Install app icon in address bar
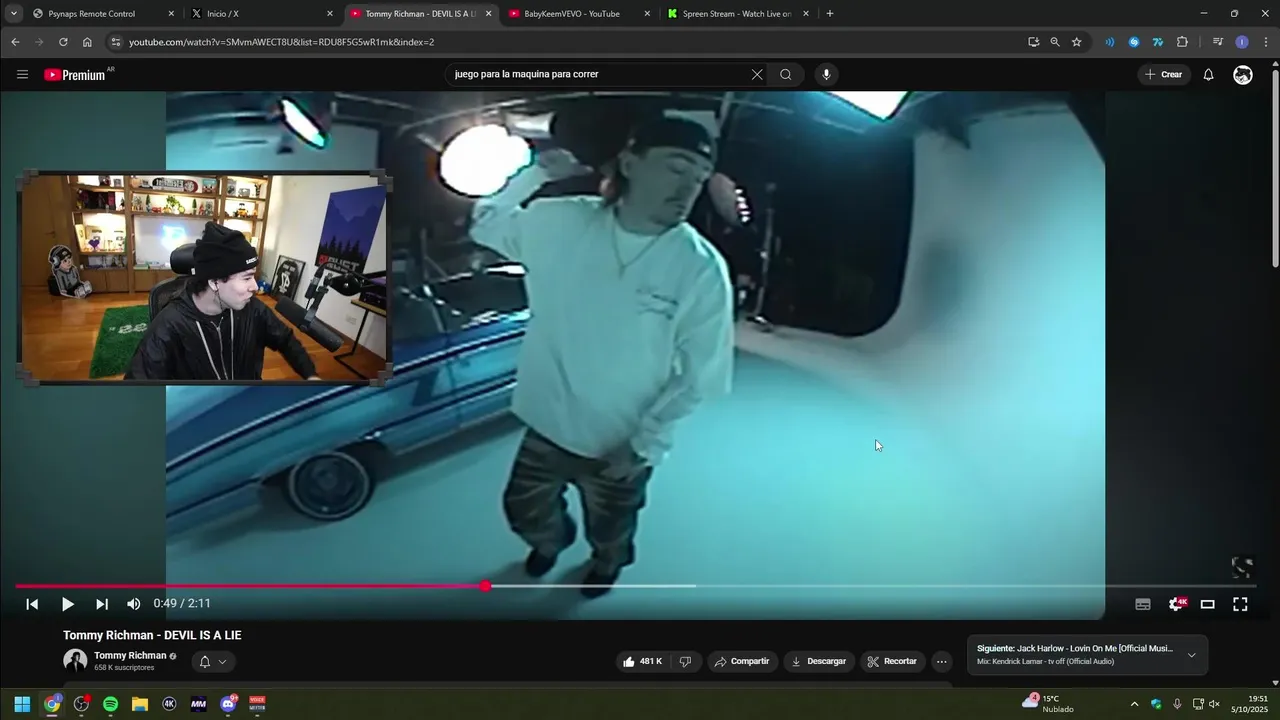This screenshot has width=1280, height=720. [1033, 42]
